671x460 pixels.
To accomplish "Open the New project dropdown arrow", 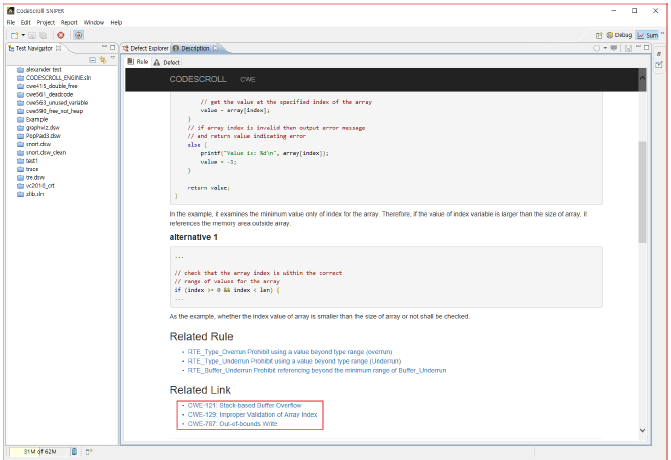I will tap(23, 36).
